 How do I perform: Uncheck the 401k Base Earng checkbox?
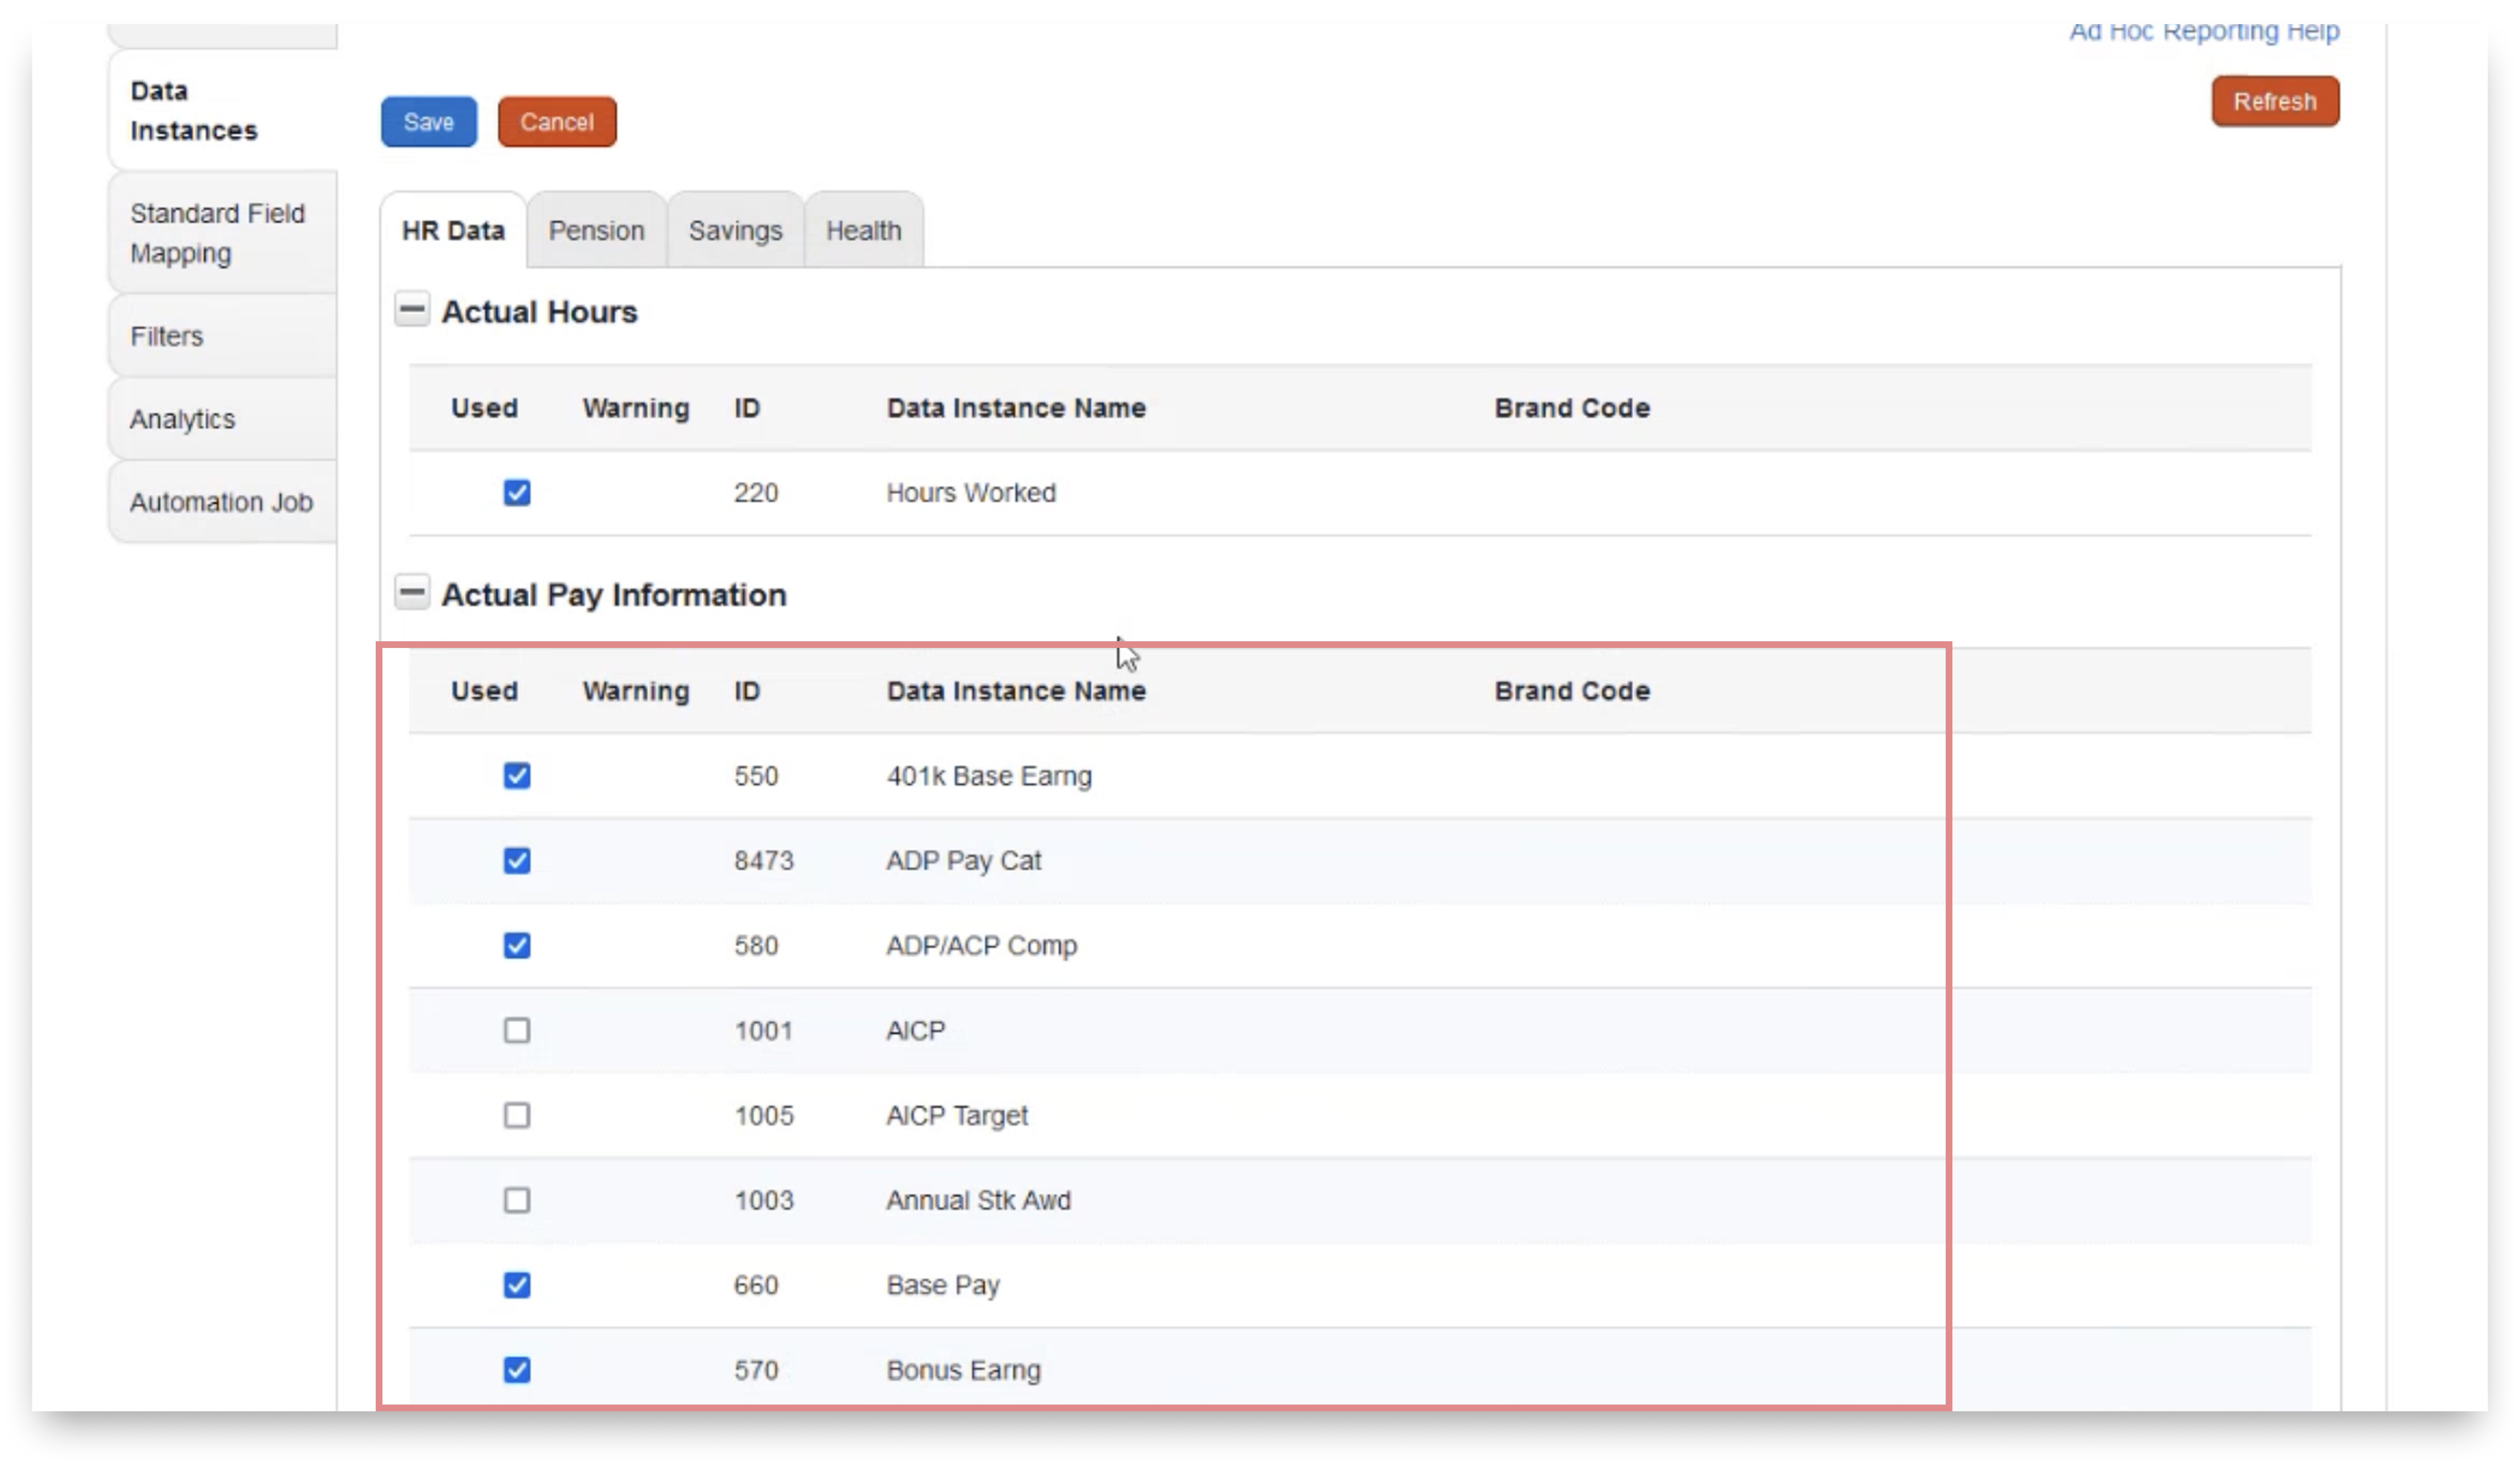[517, 776]
